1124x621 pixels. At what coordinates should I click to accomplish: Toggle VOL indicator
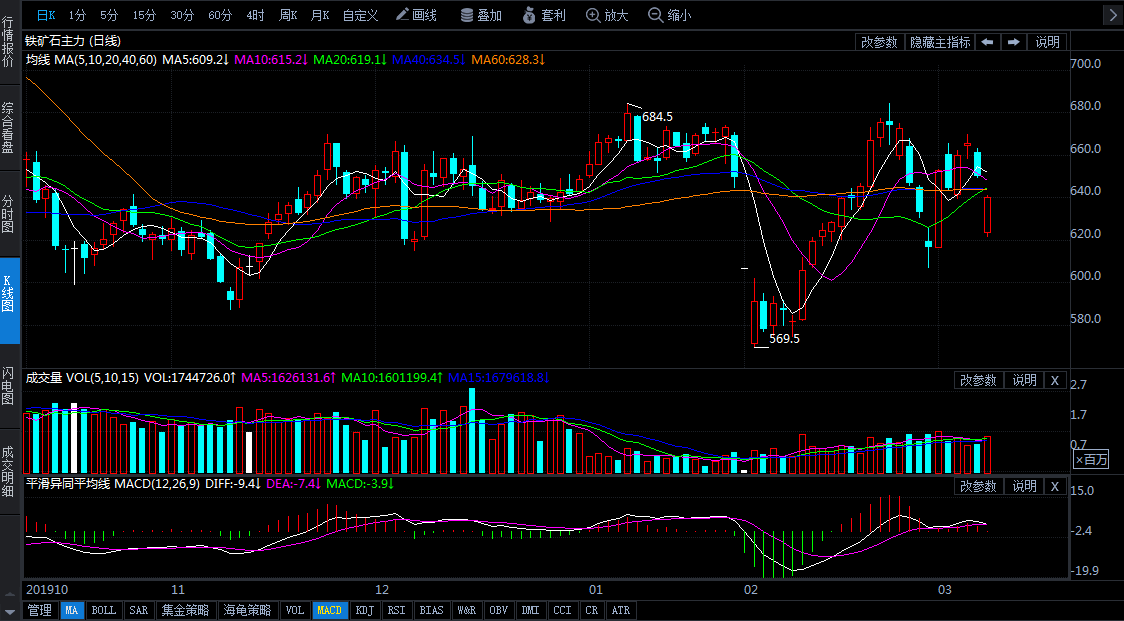click(x=295, y=610)
